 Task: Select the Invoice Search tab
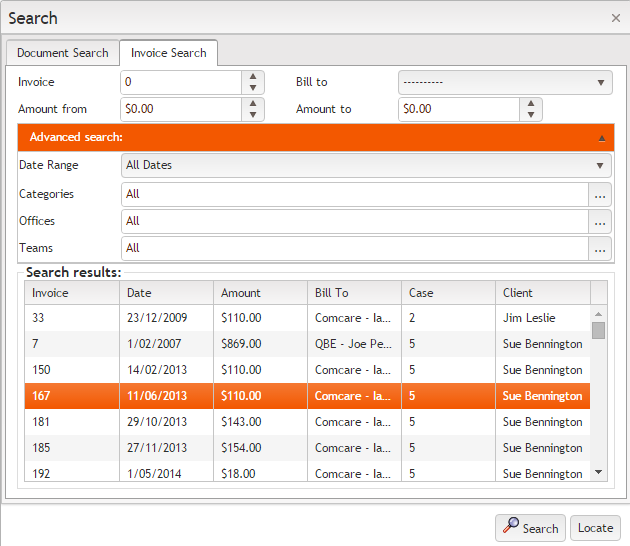tap(168, 53)
